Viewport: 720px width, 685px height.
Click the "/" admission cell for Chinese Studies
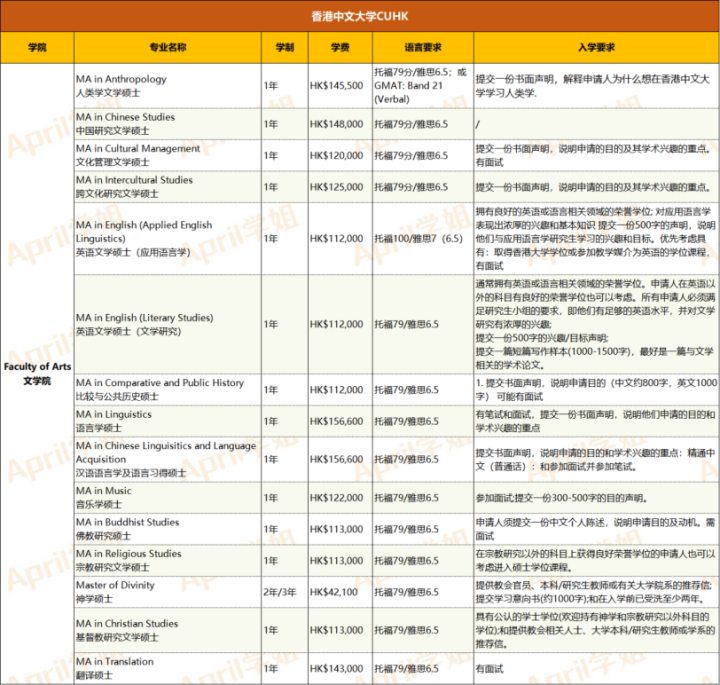pyautogui.click(x=596, y=124)
